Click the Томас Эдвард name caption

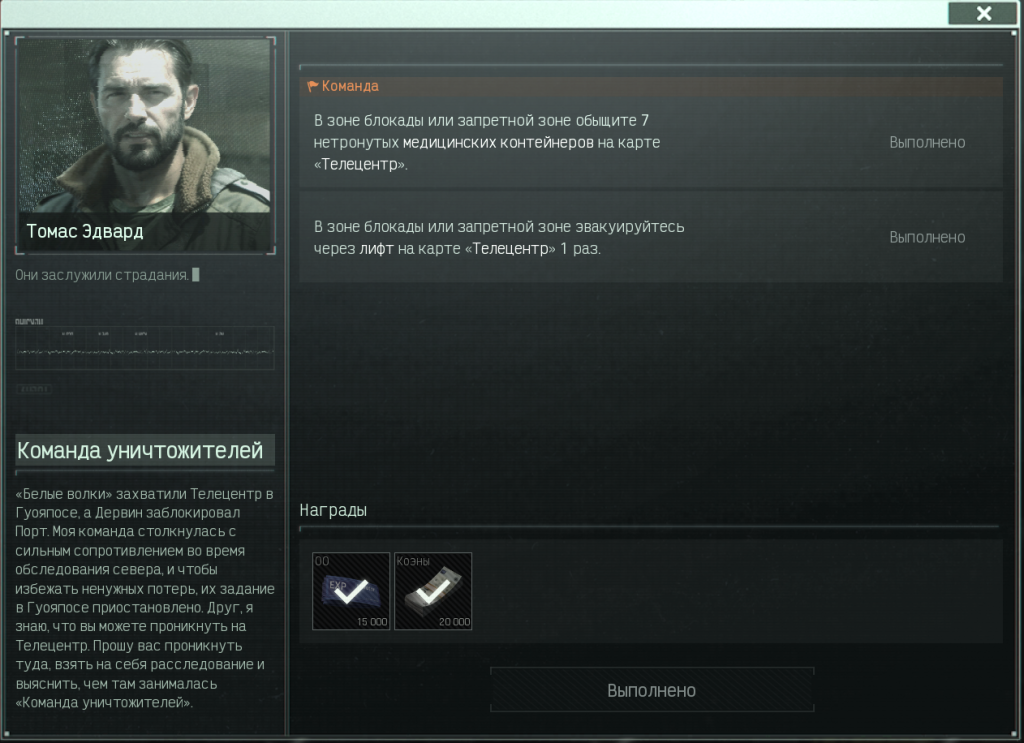click(x=85, y=231)
